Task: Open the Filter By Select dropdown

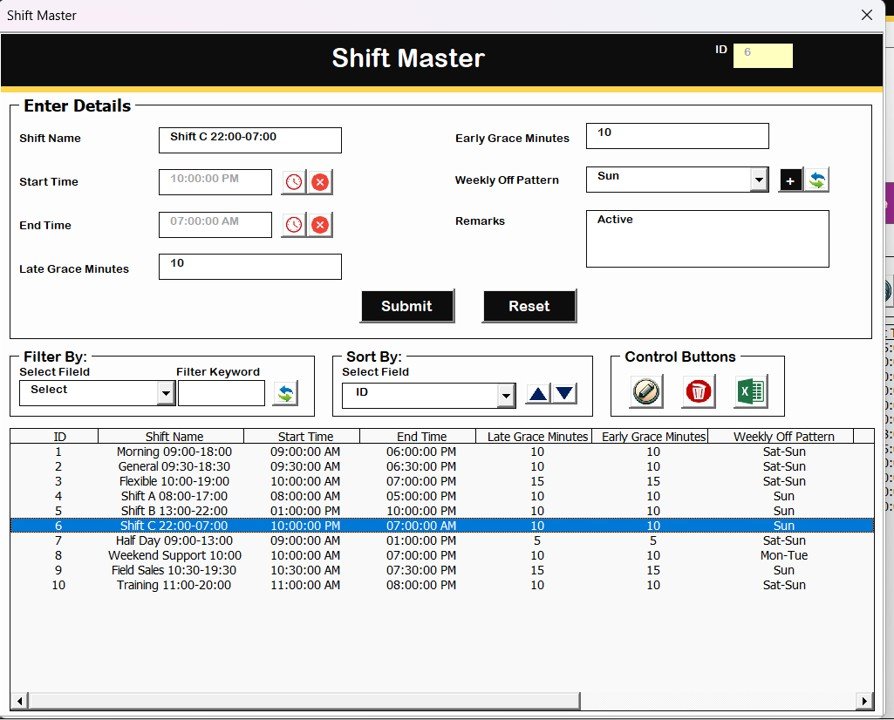Action: (x=165, y=394)
